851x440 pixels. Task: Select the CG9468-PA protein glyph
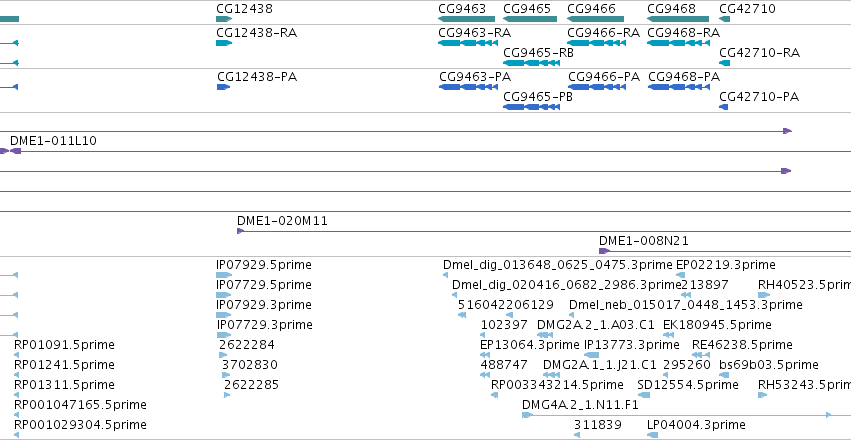pos(677,87)
